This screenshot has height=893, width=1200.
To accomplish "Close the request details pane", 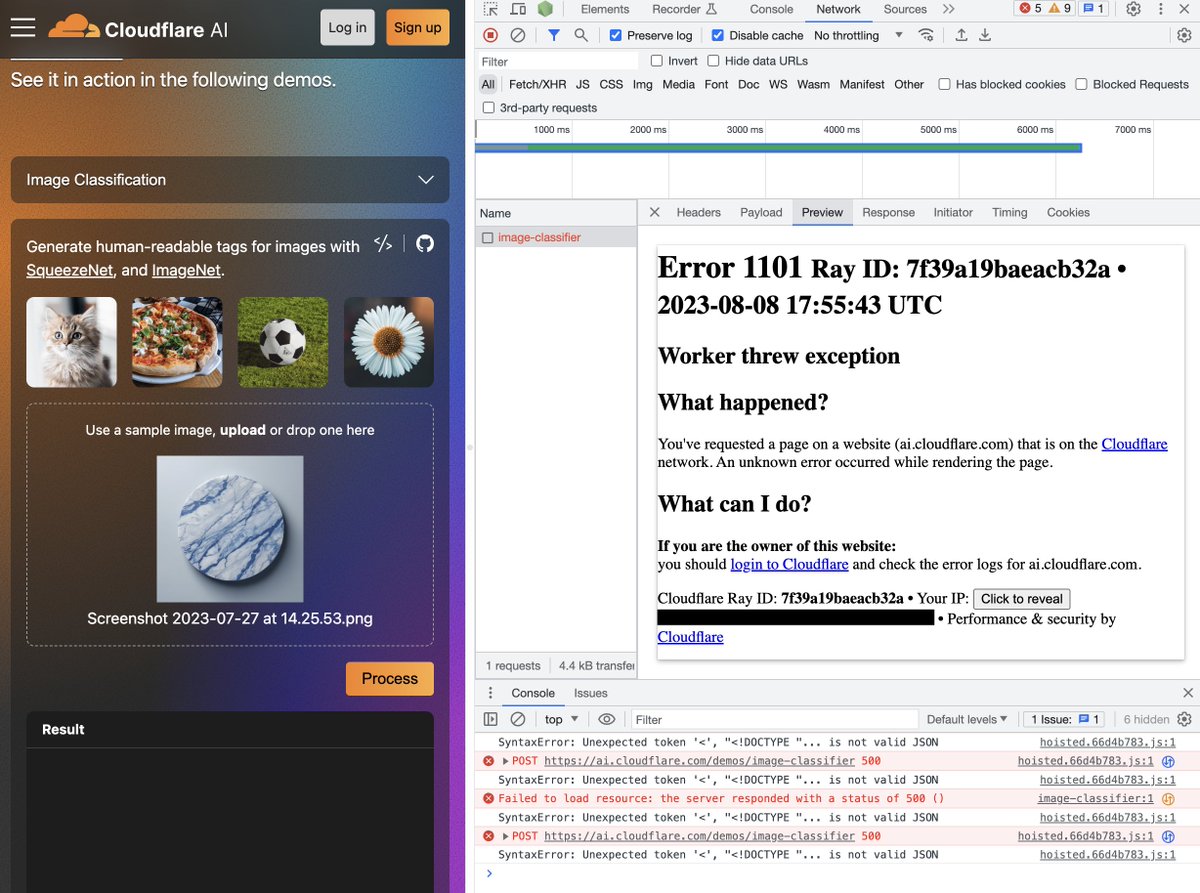I will [654, 212].
